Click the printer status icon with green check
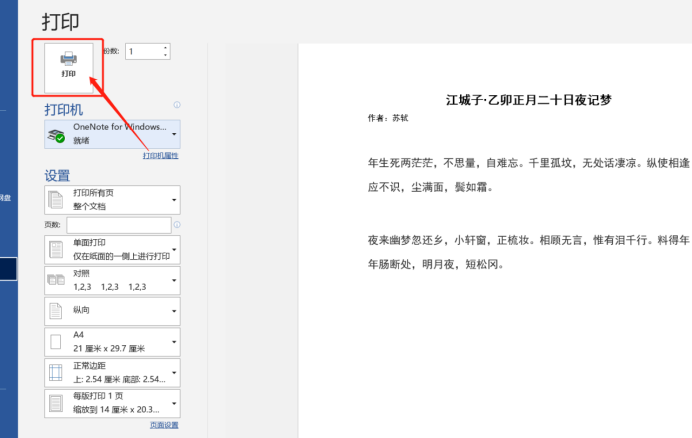Viewport: 692px width, 438px height. click(x=56, y=136)
